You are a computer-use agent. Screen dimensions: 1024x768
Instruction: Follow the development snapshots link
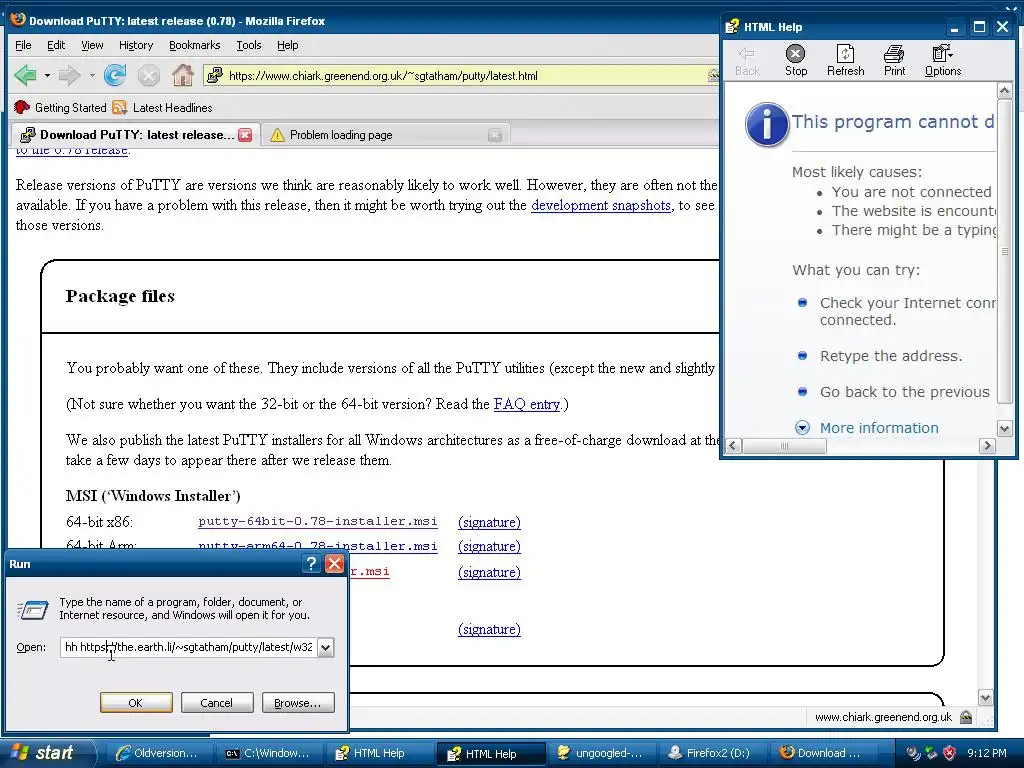point(601,205)
